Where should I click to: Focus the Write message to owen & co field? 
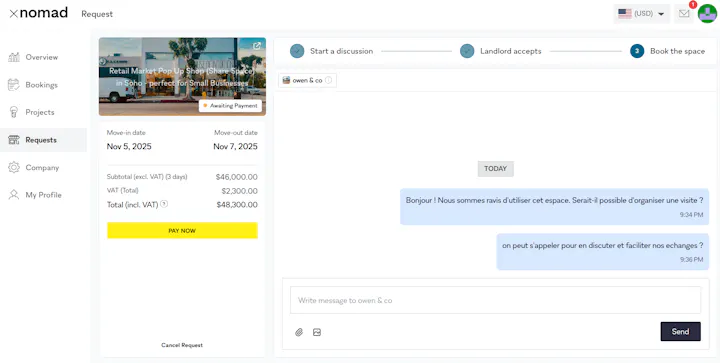tap(495, 300)
